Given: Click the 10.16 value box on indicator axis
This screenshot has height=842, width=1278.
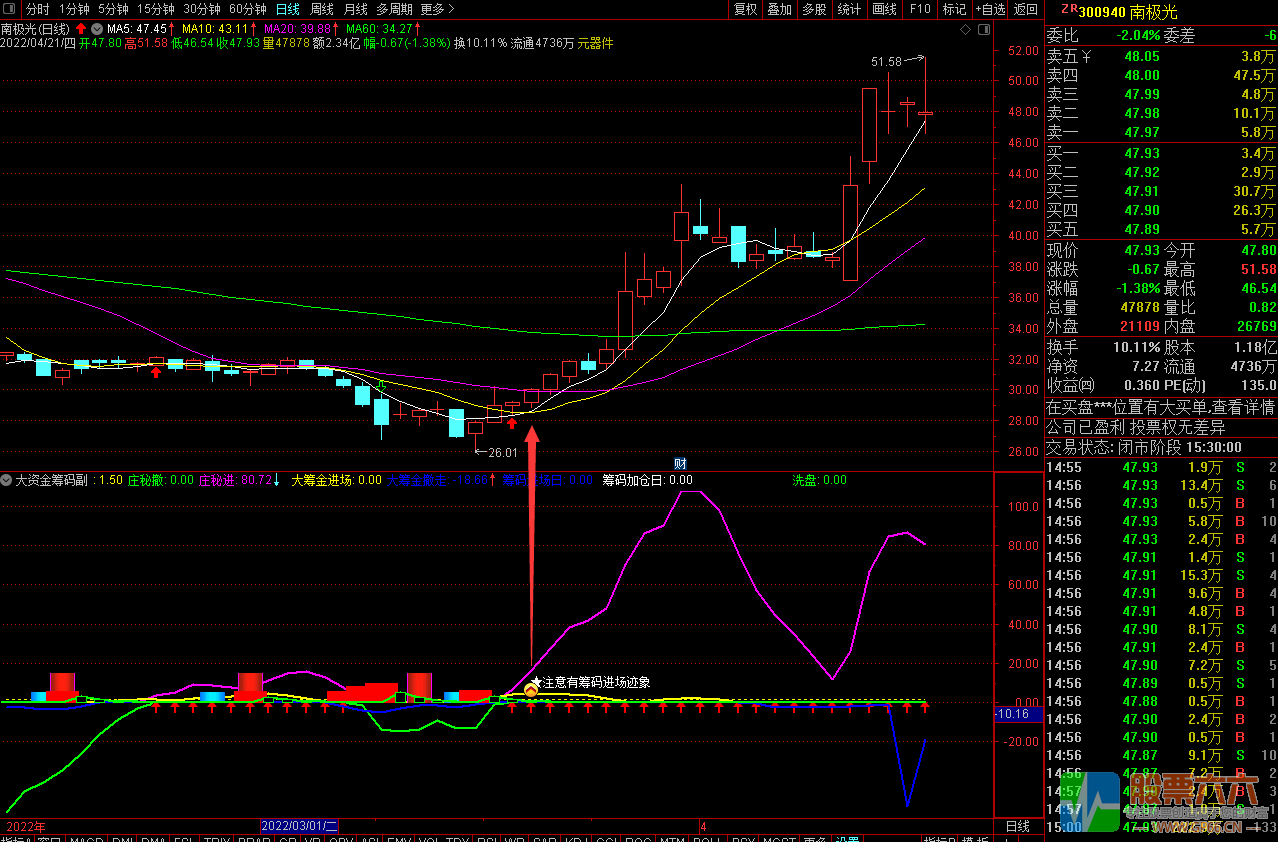Looking at the screenshot, I should [1019, 715].
